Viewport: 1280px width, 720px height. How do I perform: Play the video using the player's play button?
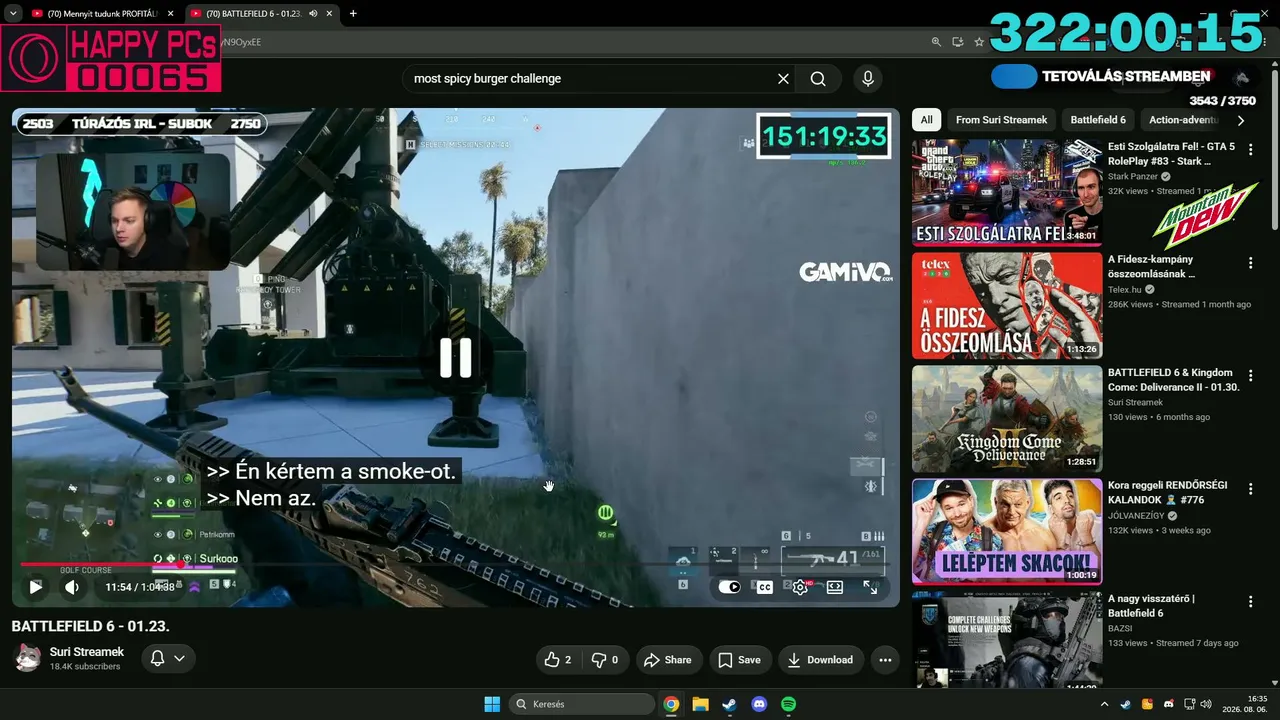35,587
